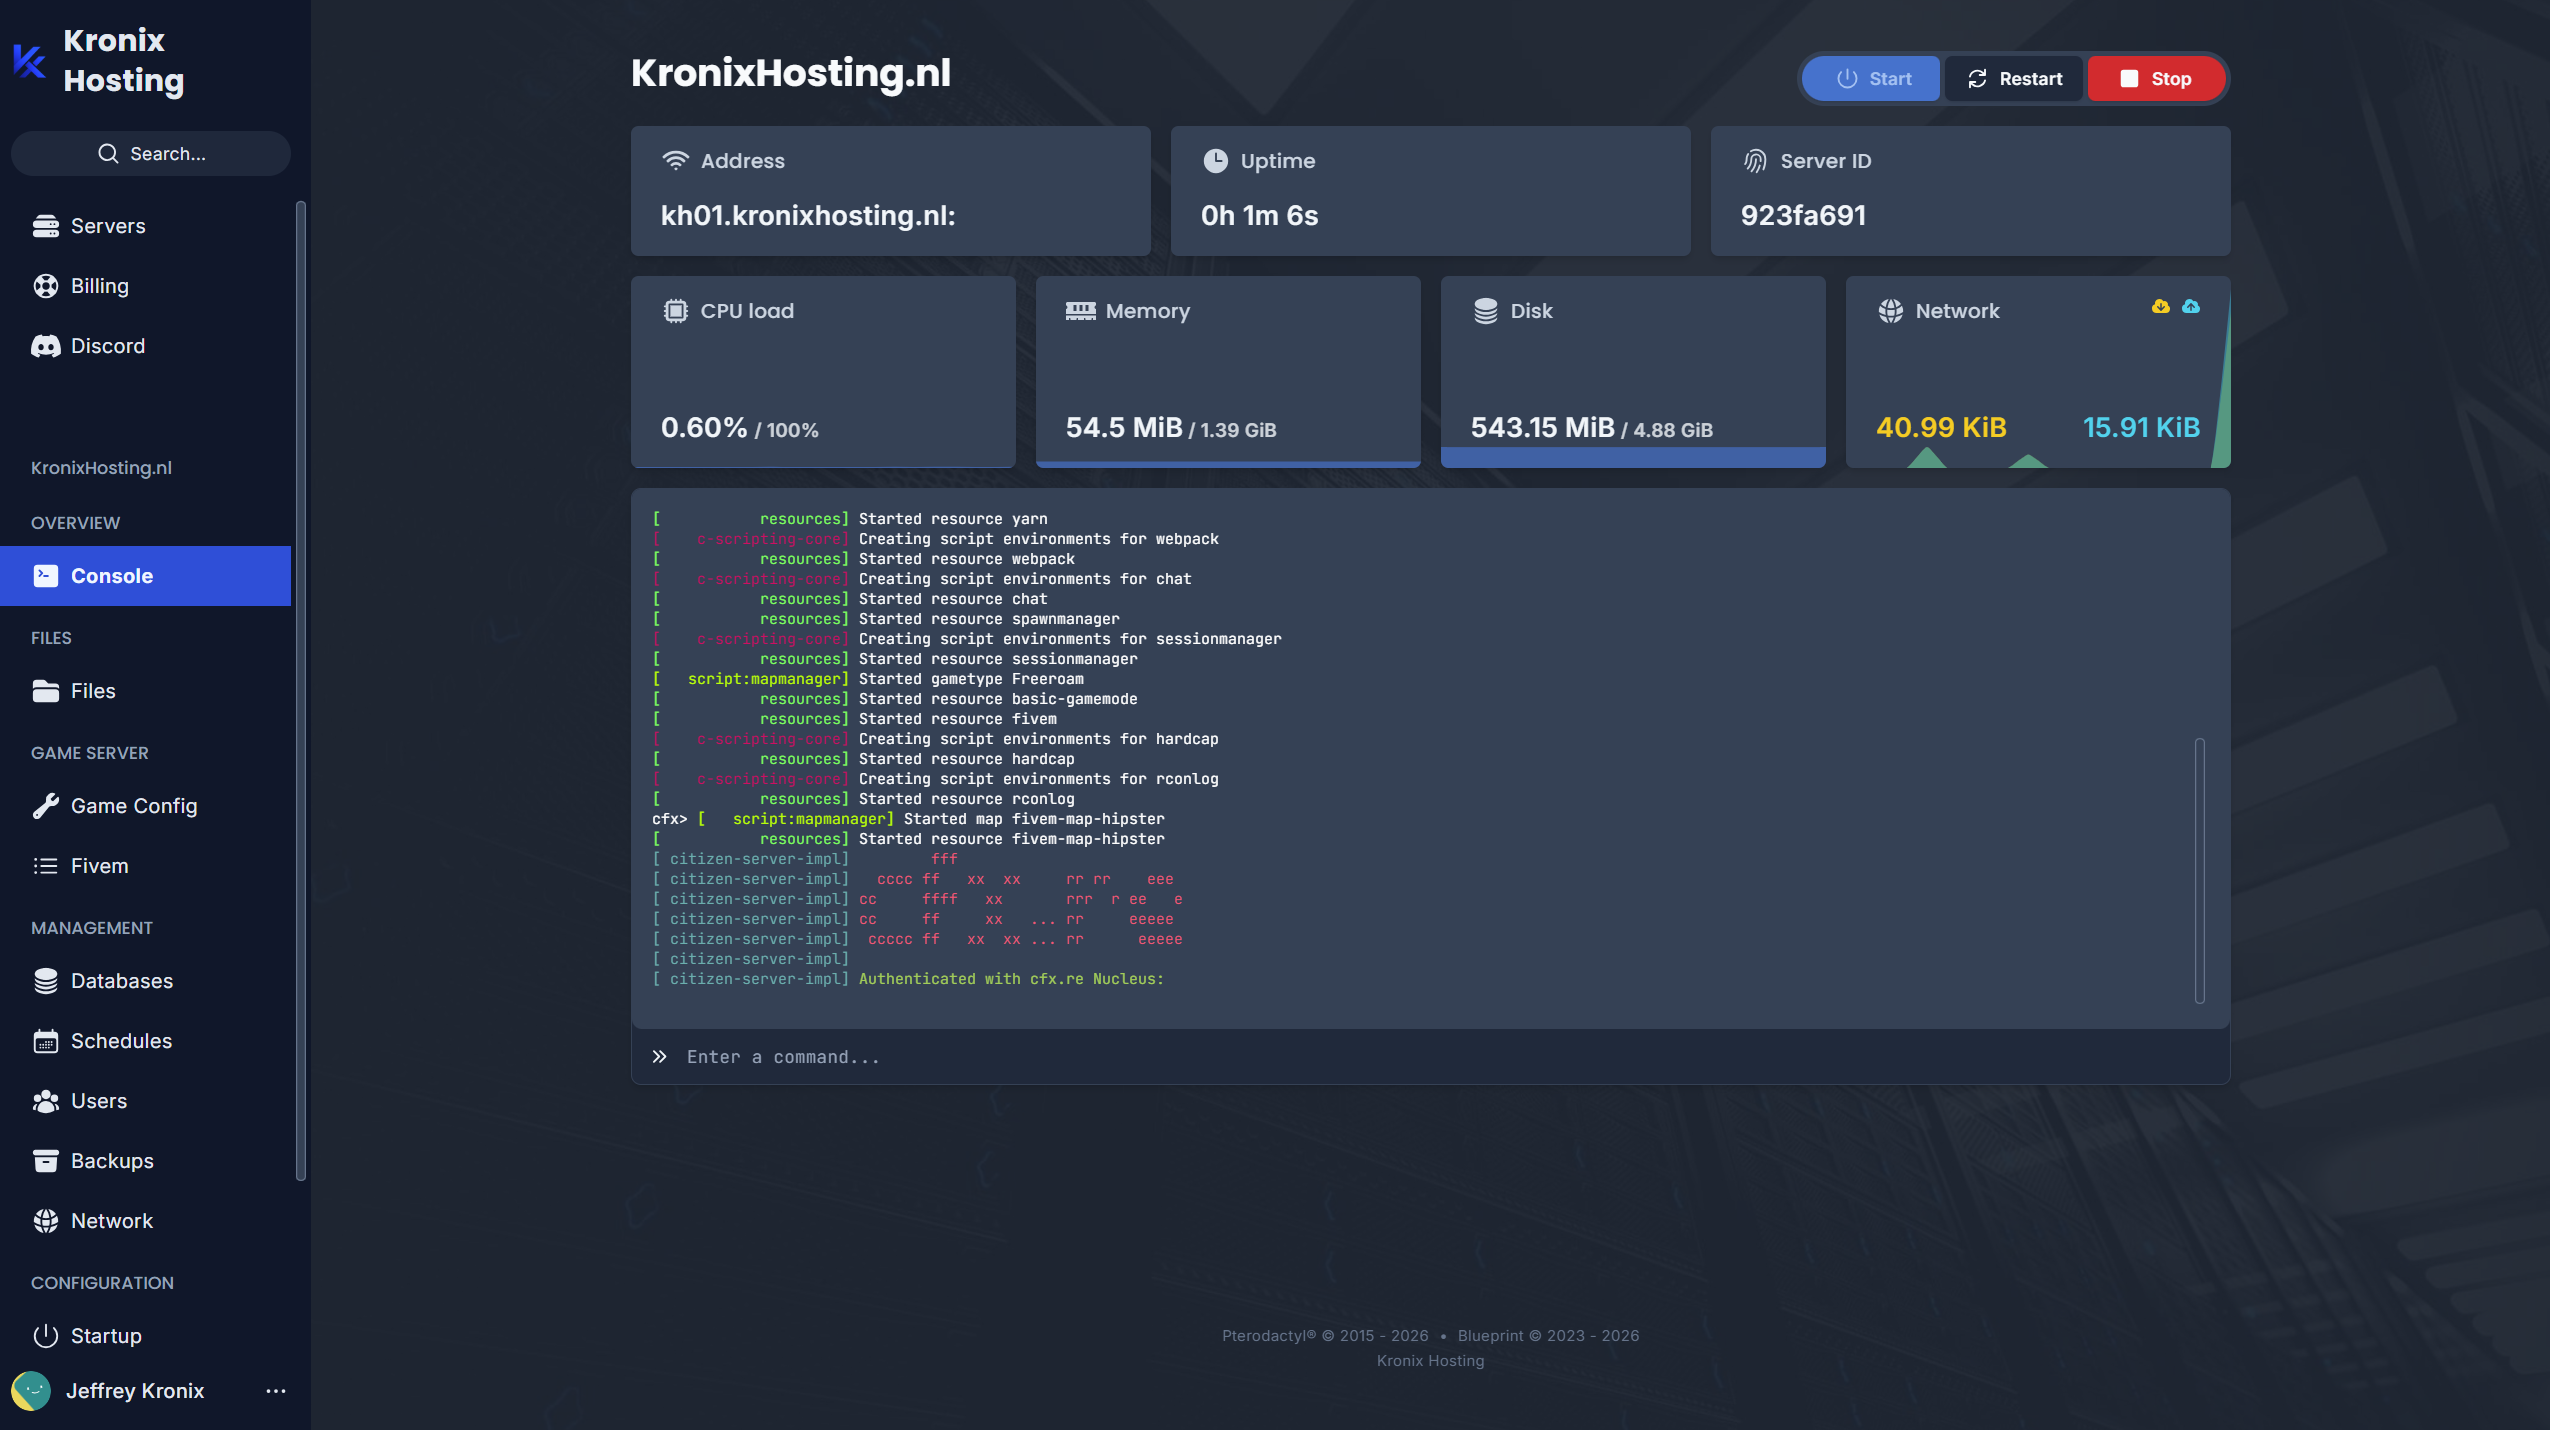Start the server
This screenshot has width=2550, height=1430.
pos(1872,79)
